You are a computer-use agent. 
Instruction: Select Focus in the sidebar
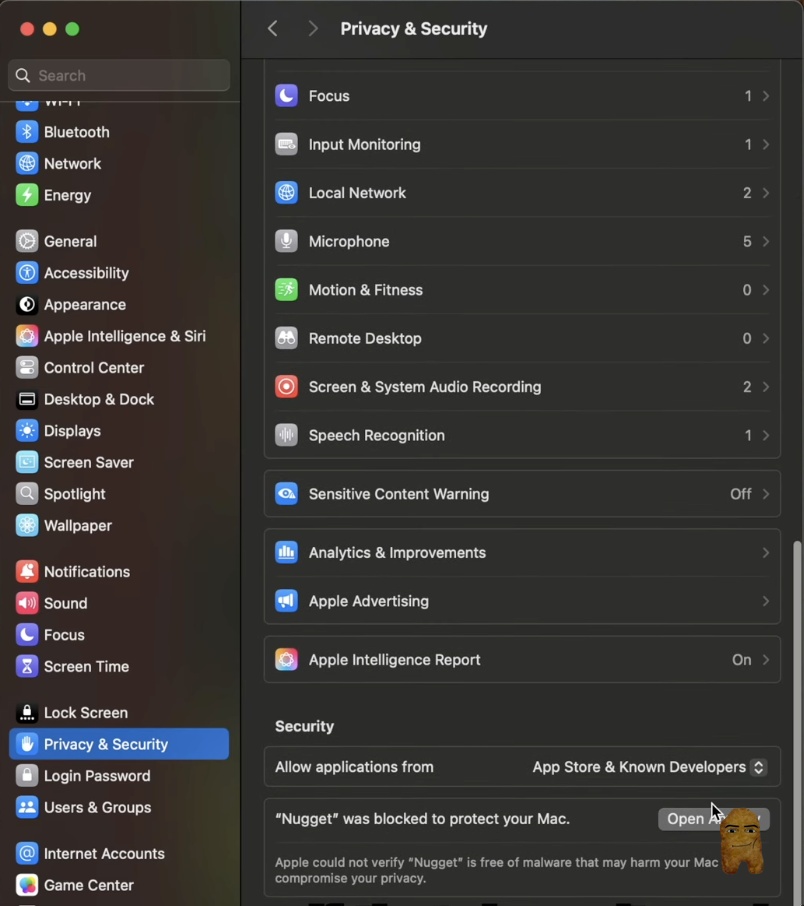pyautogui.click(x=119, y=635)
